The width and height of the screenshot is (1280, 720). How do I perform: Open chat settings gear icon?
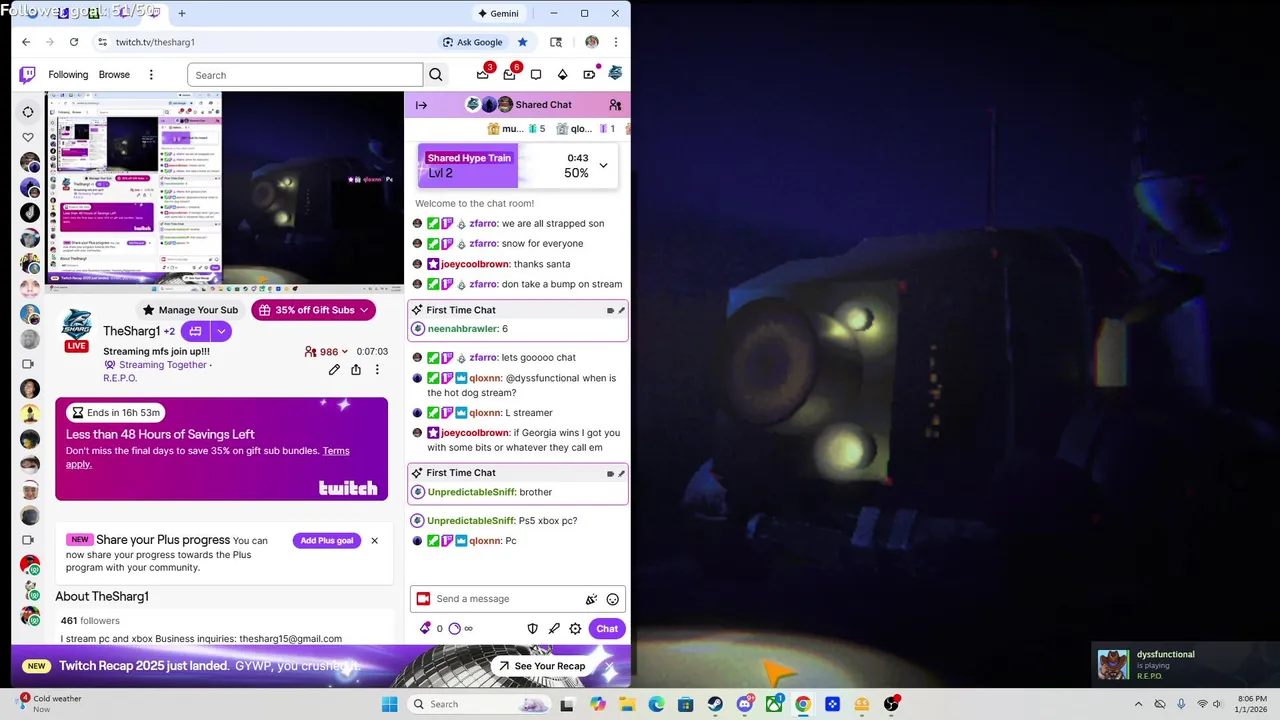click(x=575, y=629)
